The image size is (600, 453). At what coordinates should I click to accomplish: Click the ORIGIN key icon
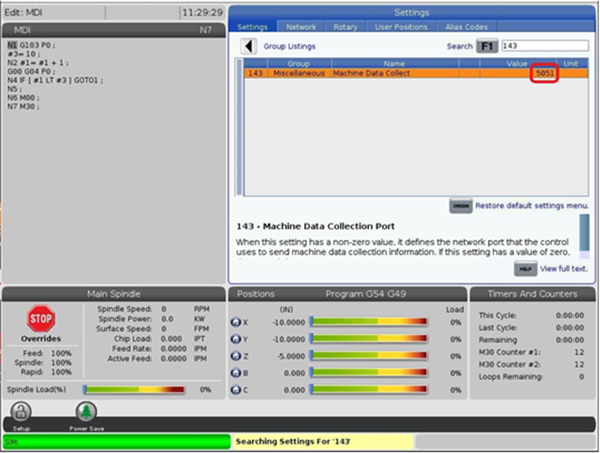click(461, 206)
